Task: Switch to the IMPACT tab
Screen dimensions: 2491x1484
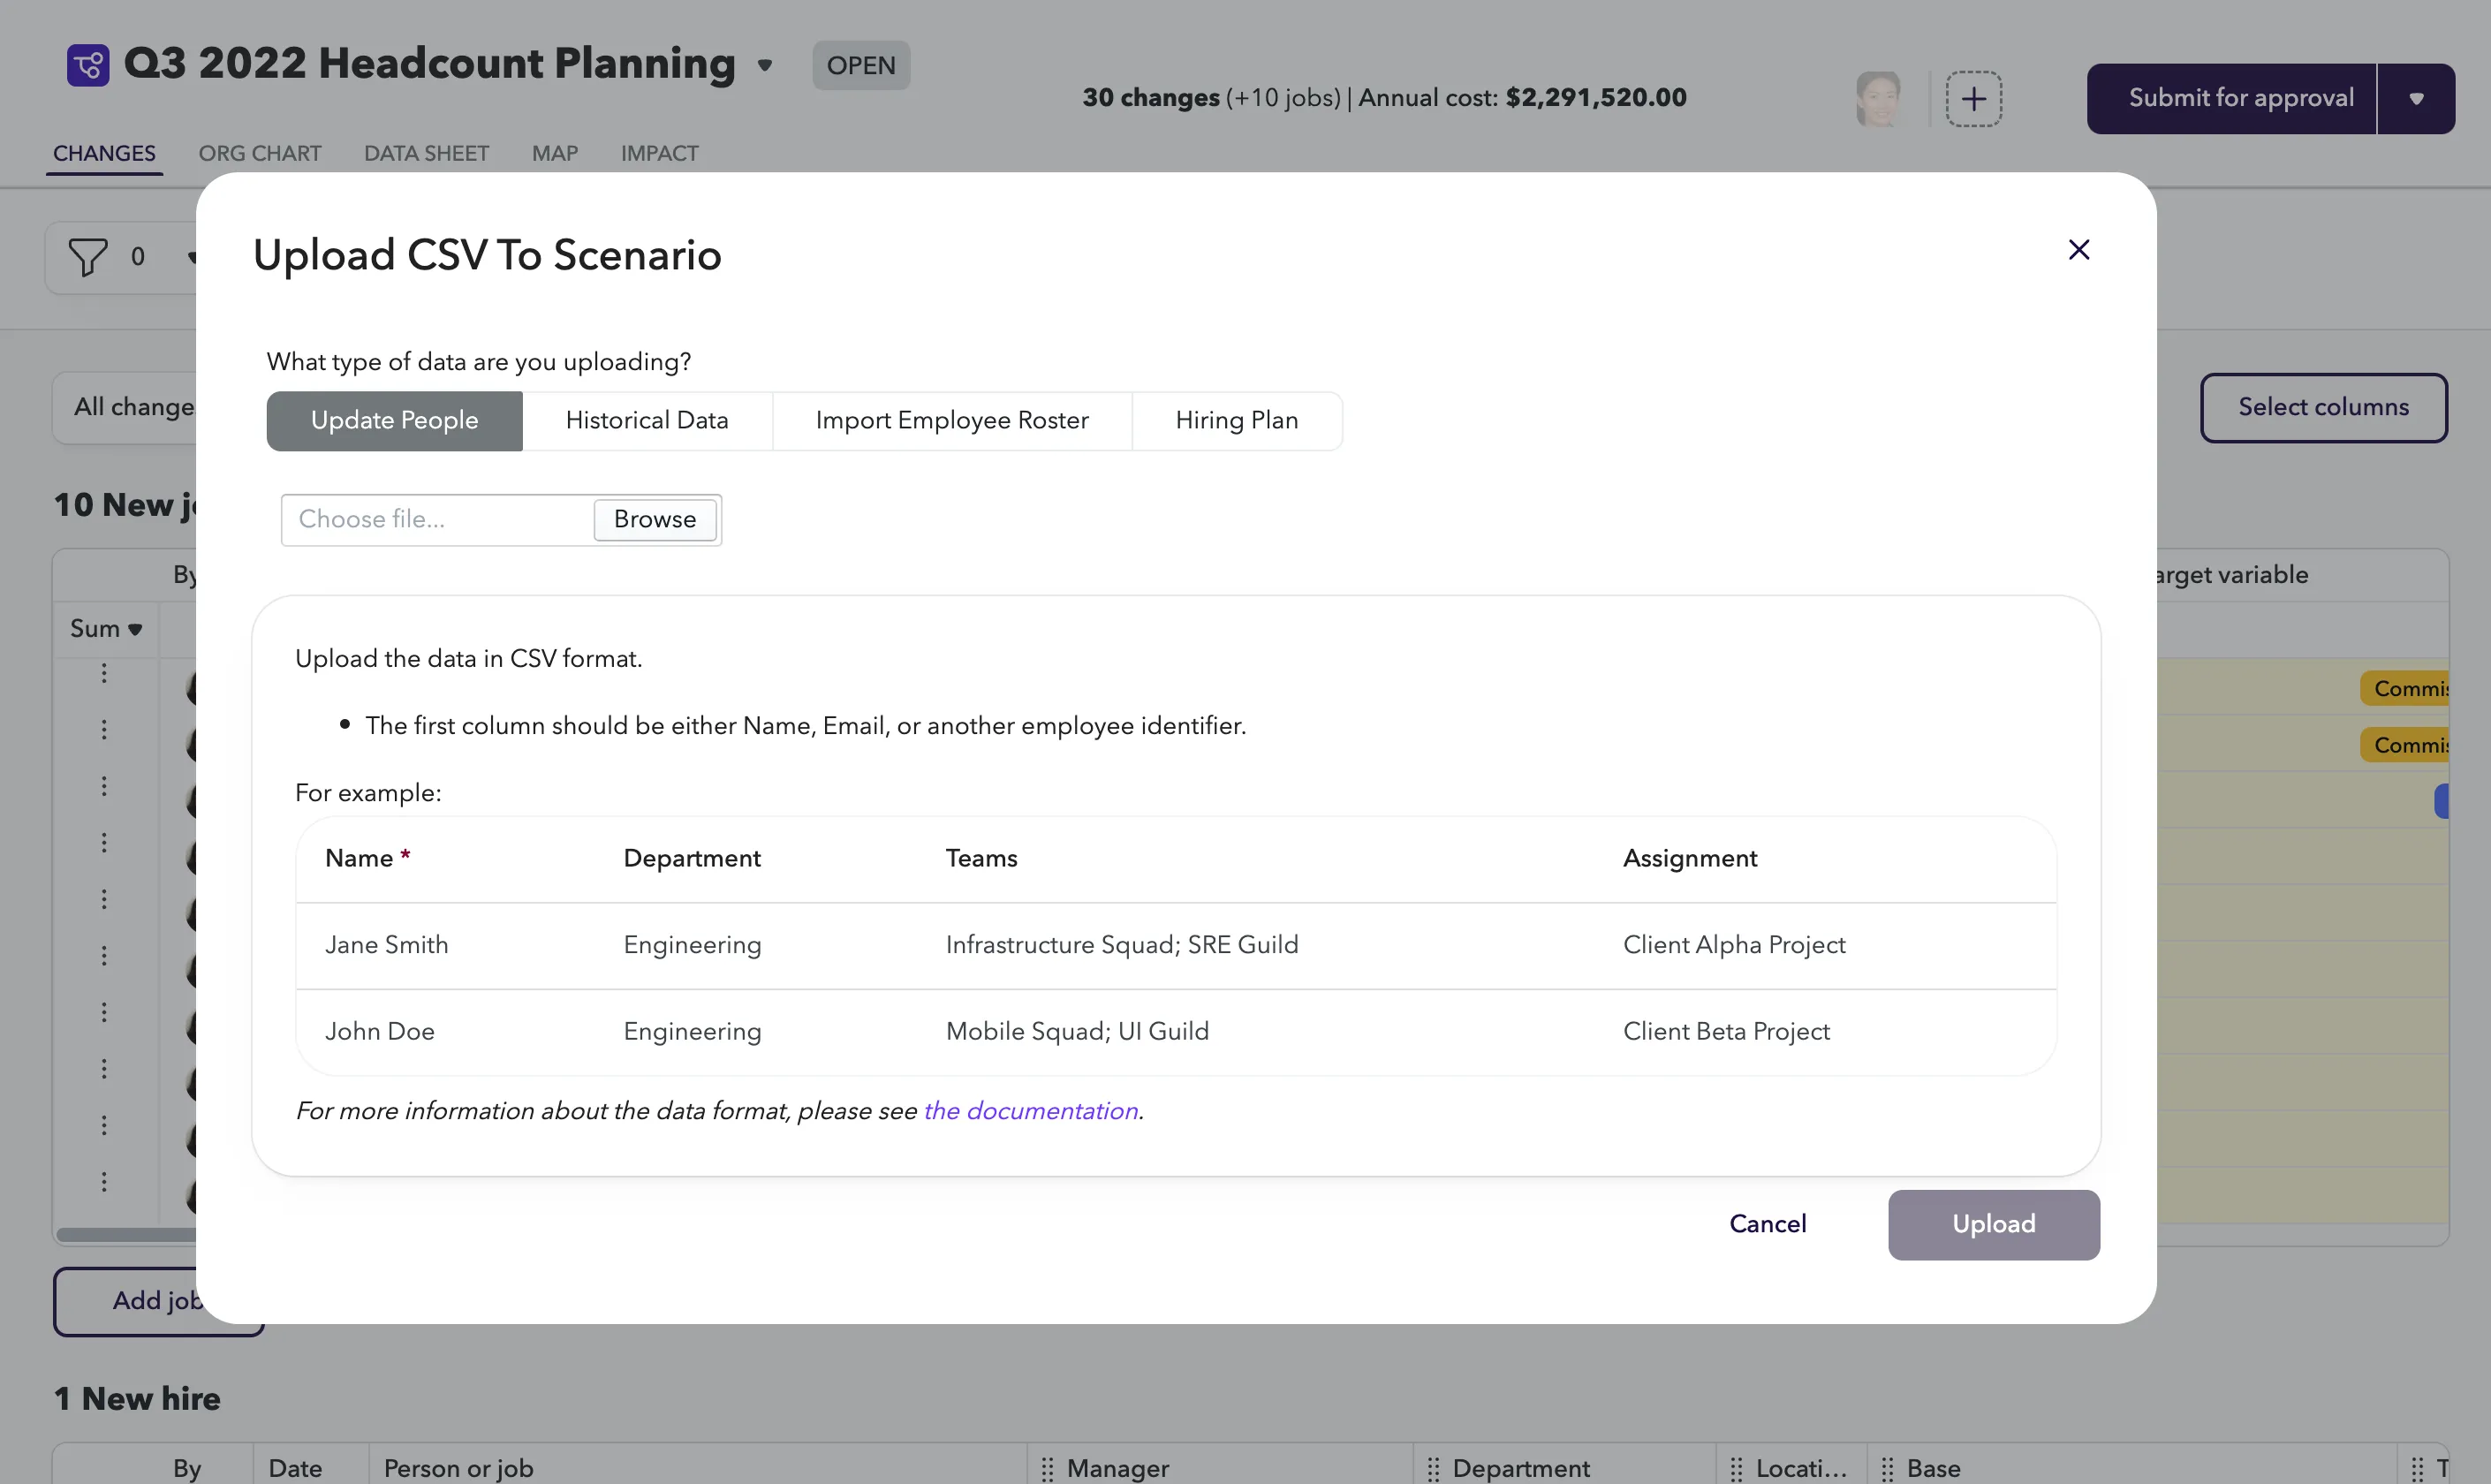Action: pyautogui.click(x=659, y=153)
